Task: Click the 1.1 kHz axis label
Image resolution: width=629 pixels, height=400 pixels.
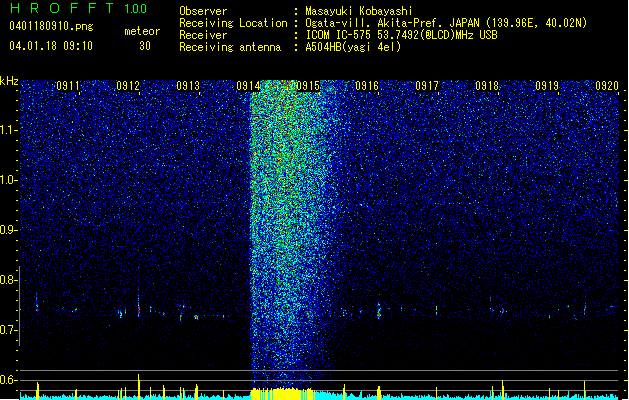Action: (9, 130)
